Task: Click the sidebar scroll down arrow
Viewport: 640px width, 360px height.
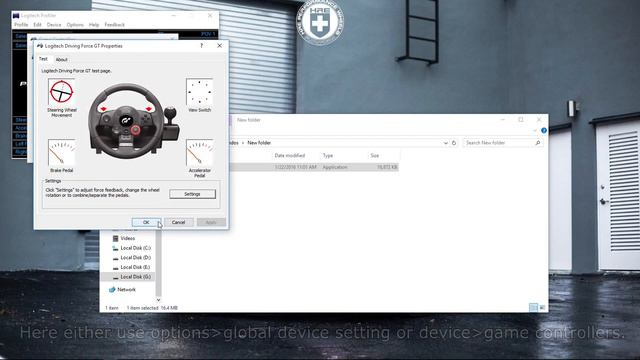Action: (x=158, y=300)
